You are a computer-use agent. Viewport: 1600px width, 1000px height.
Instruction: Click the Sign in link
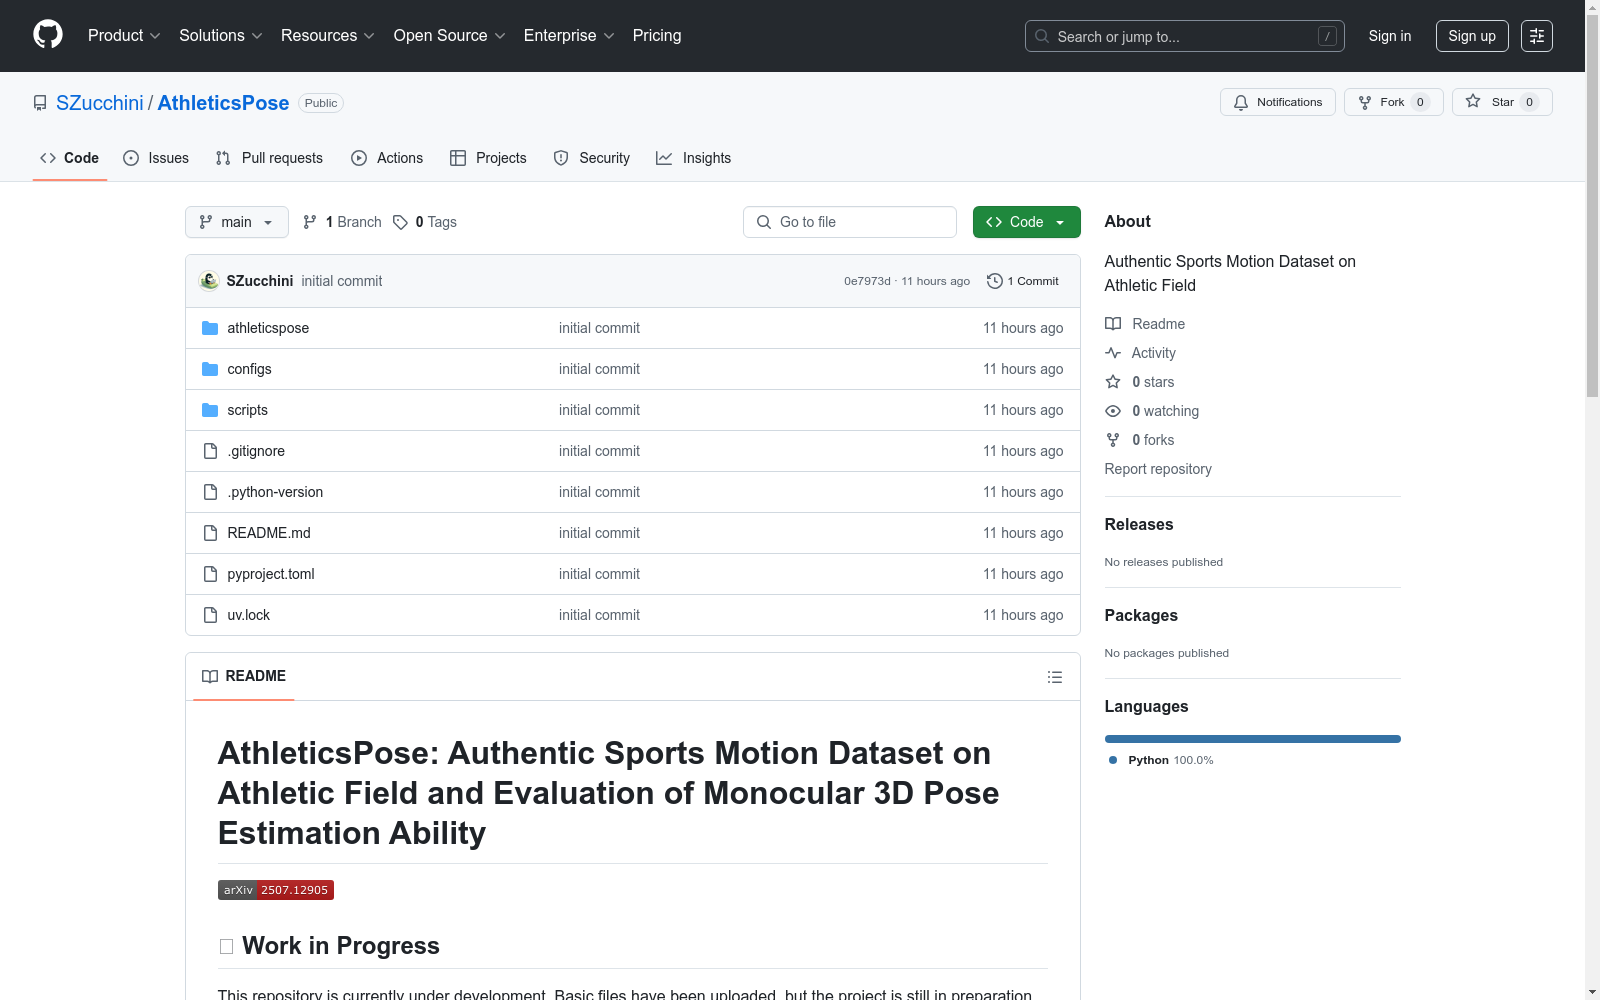[1390, 36]
